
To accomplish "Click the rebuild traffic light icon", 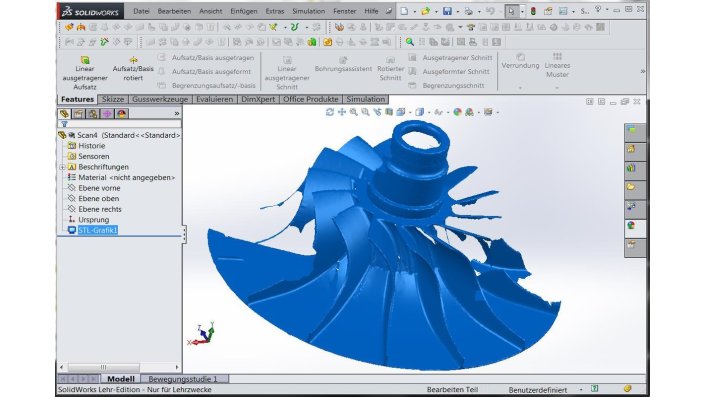I will click(x=533, y=11).
